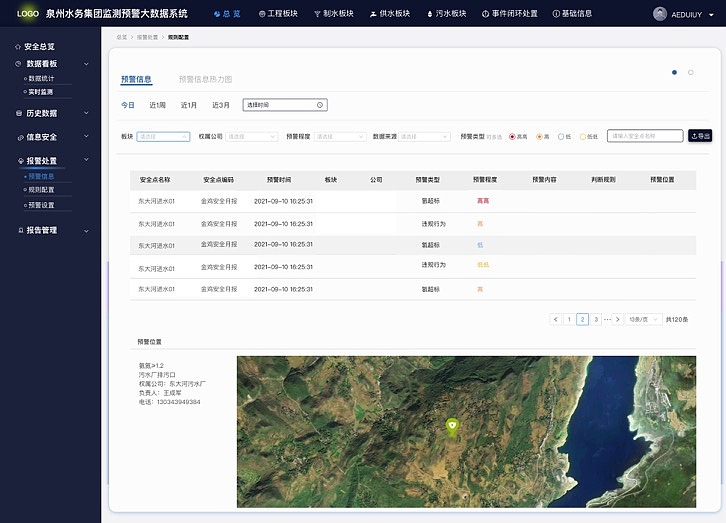
Task: Switch to 预警信息热力图 tab
Action: [x=206, y=79]
